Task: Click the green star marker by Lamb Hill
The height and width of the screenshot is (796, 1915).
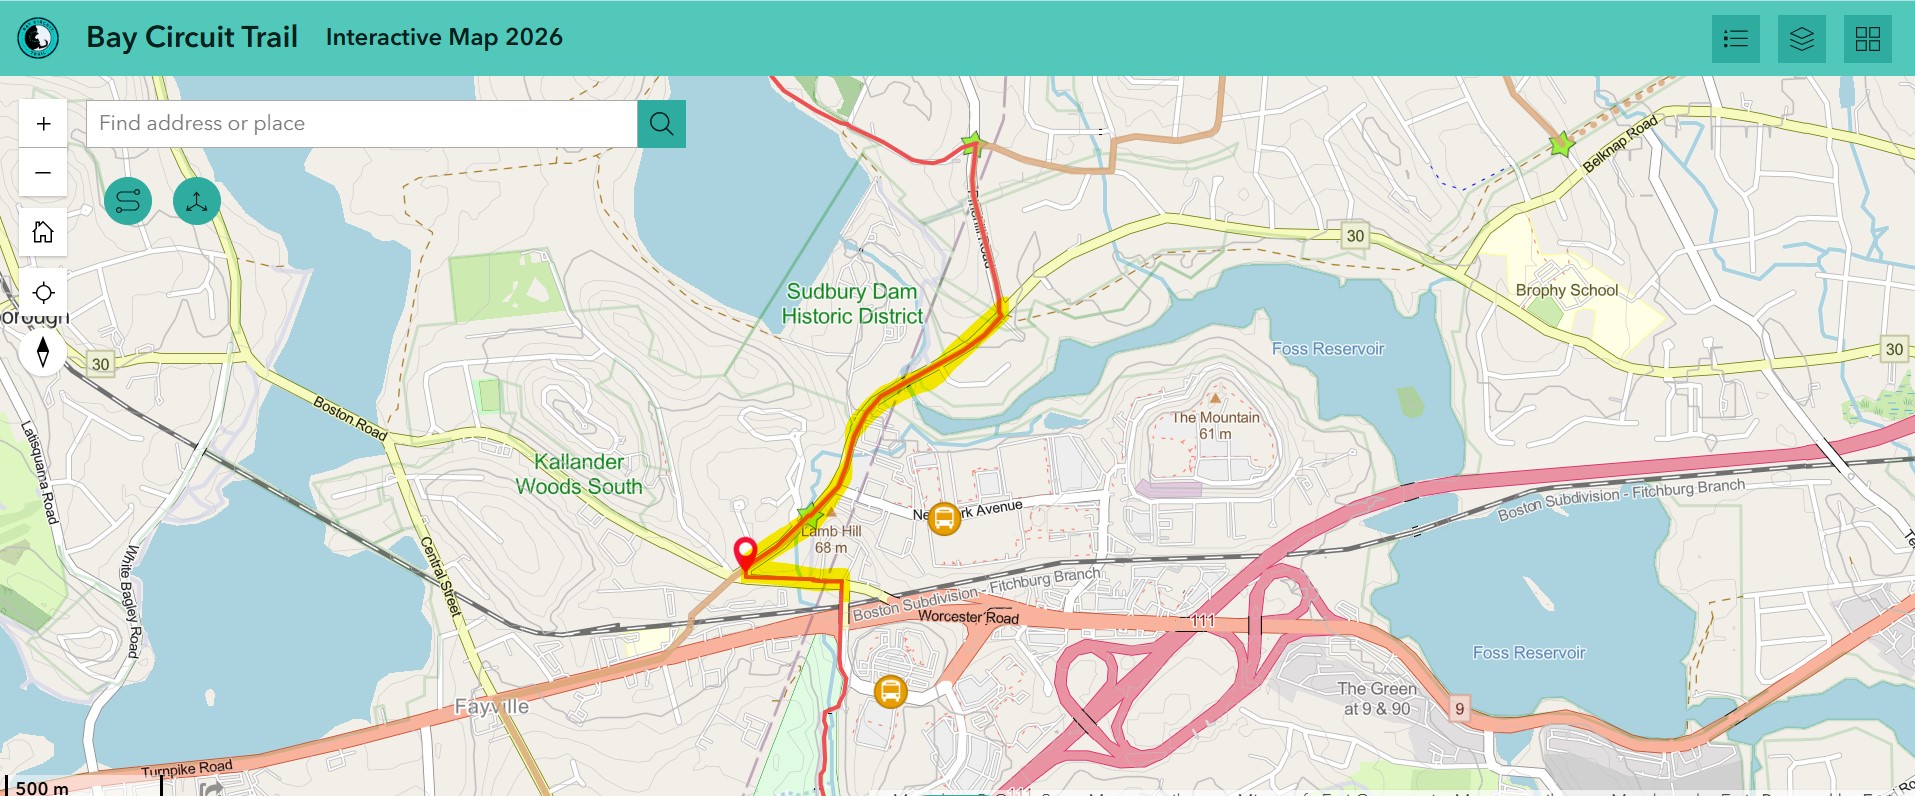Action: coord(810,516)
